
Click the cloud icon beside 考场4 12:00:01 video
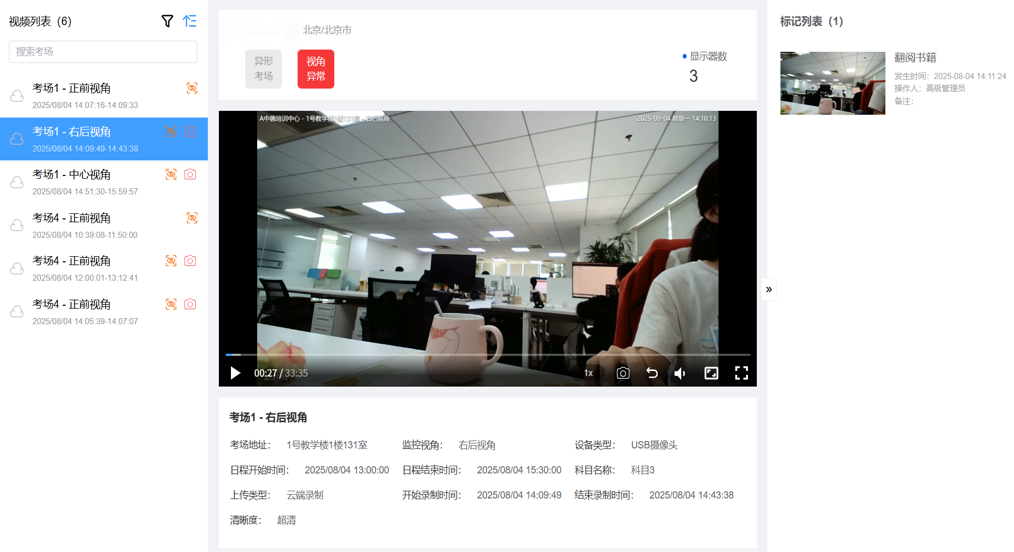[17, 269]
